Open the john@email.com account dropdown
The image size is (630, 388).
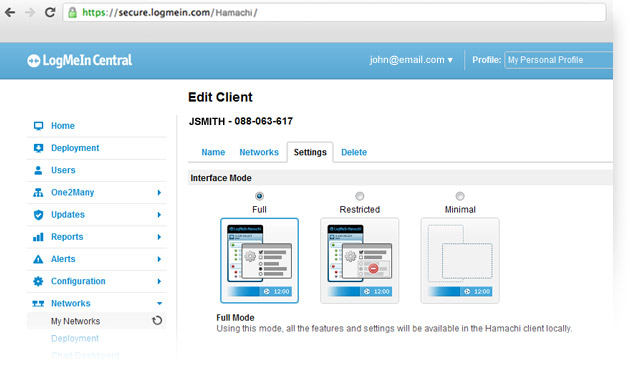411,60
